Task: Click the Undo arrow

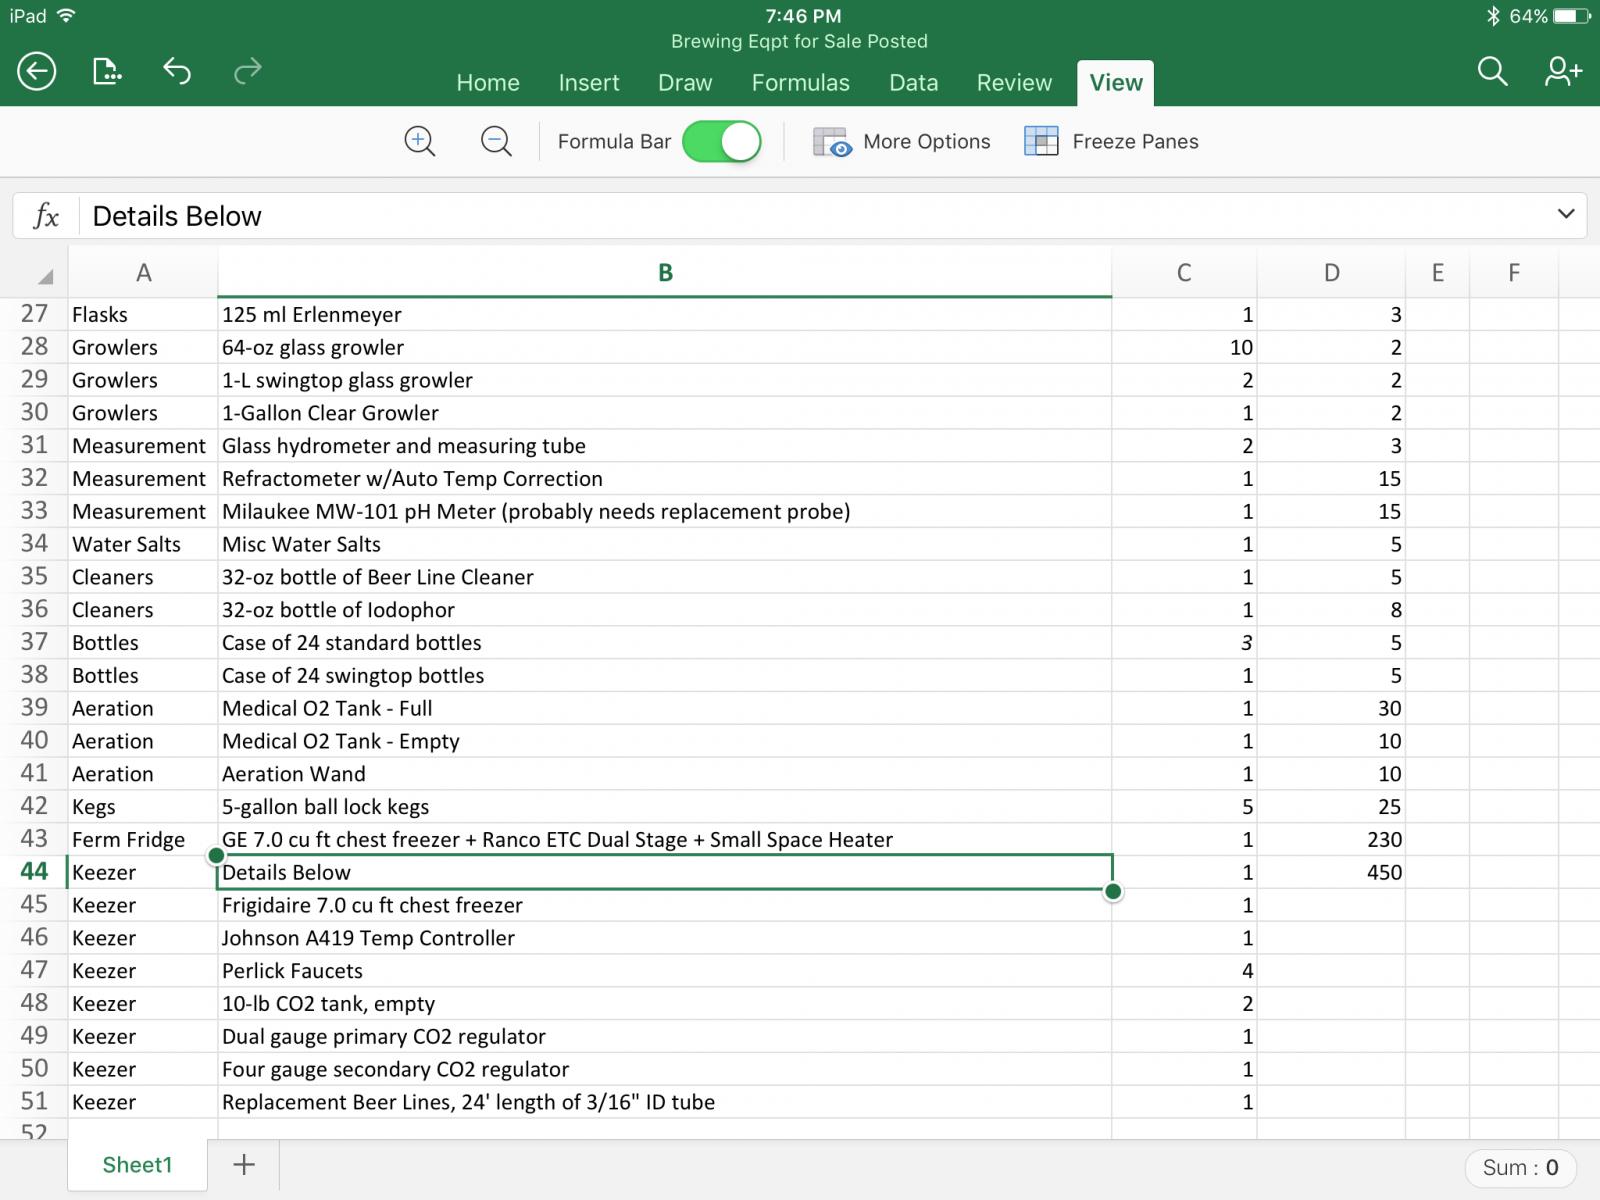Action: click(x=177, y=70)
